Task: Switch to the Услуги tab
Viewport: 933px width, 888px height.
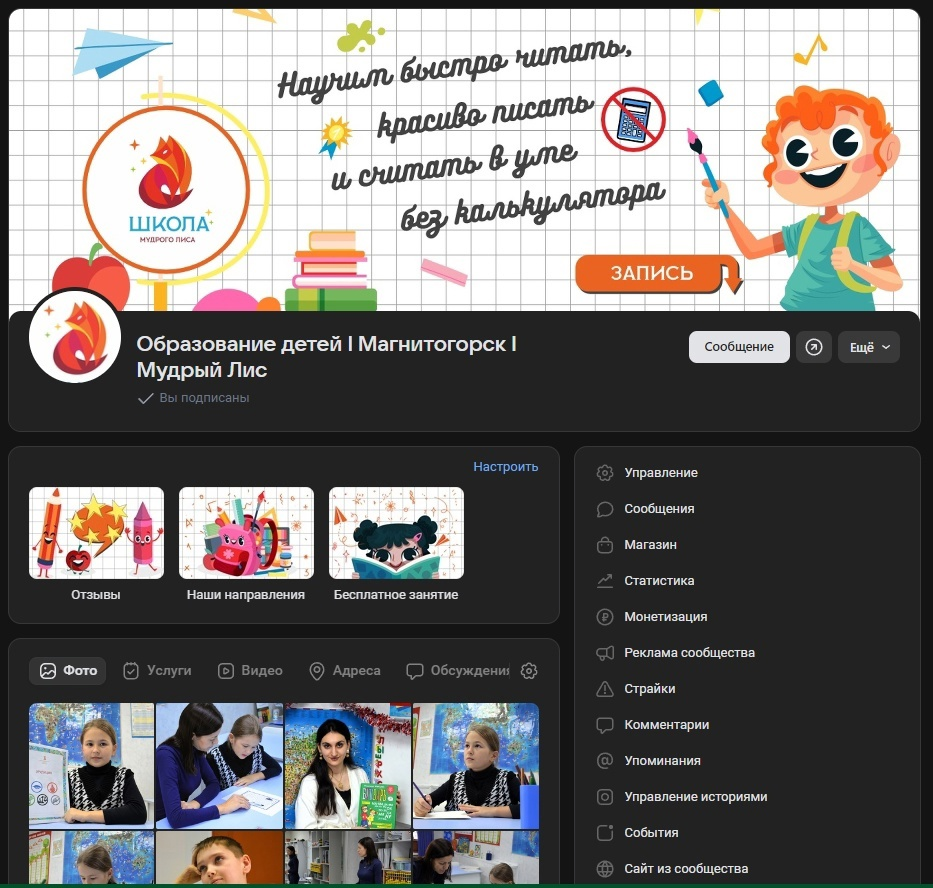Action: (x=157, y=671)
